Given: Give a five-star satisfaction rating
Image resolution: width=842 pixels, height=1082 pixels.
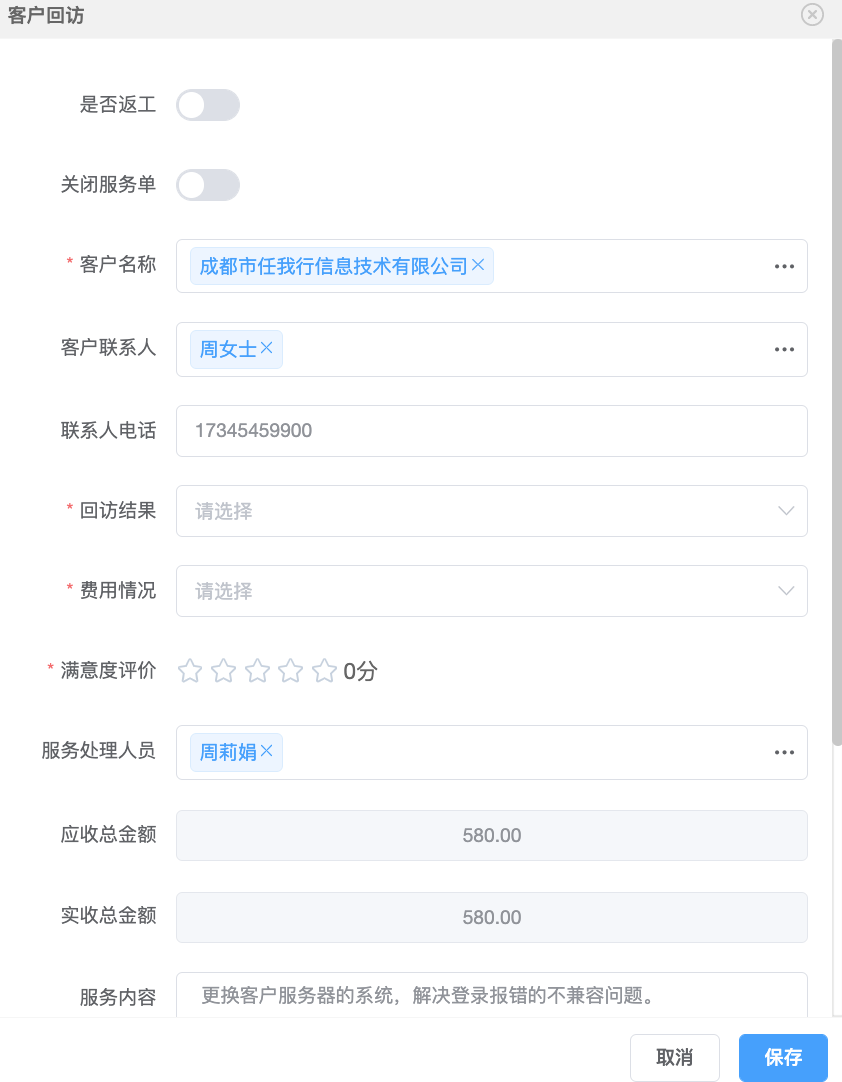Looking at the screenshot, I should 324,671.
